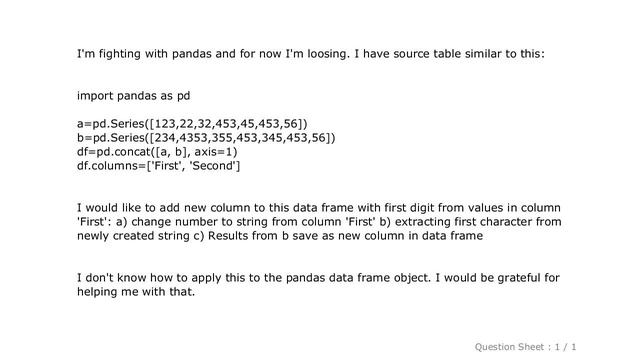The height and width of the screenshot is (360, 640).
Task: Click the text 'newly created string c)'
Action: tap(140, 236)
